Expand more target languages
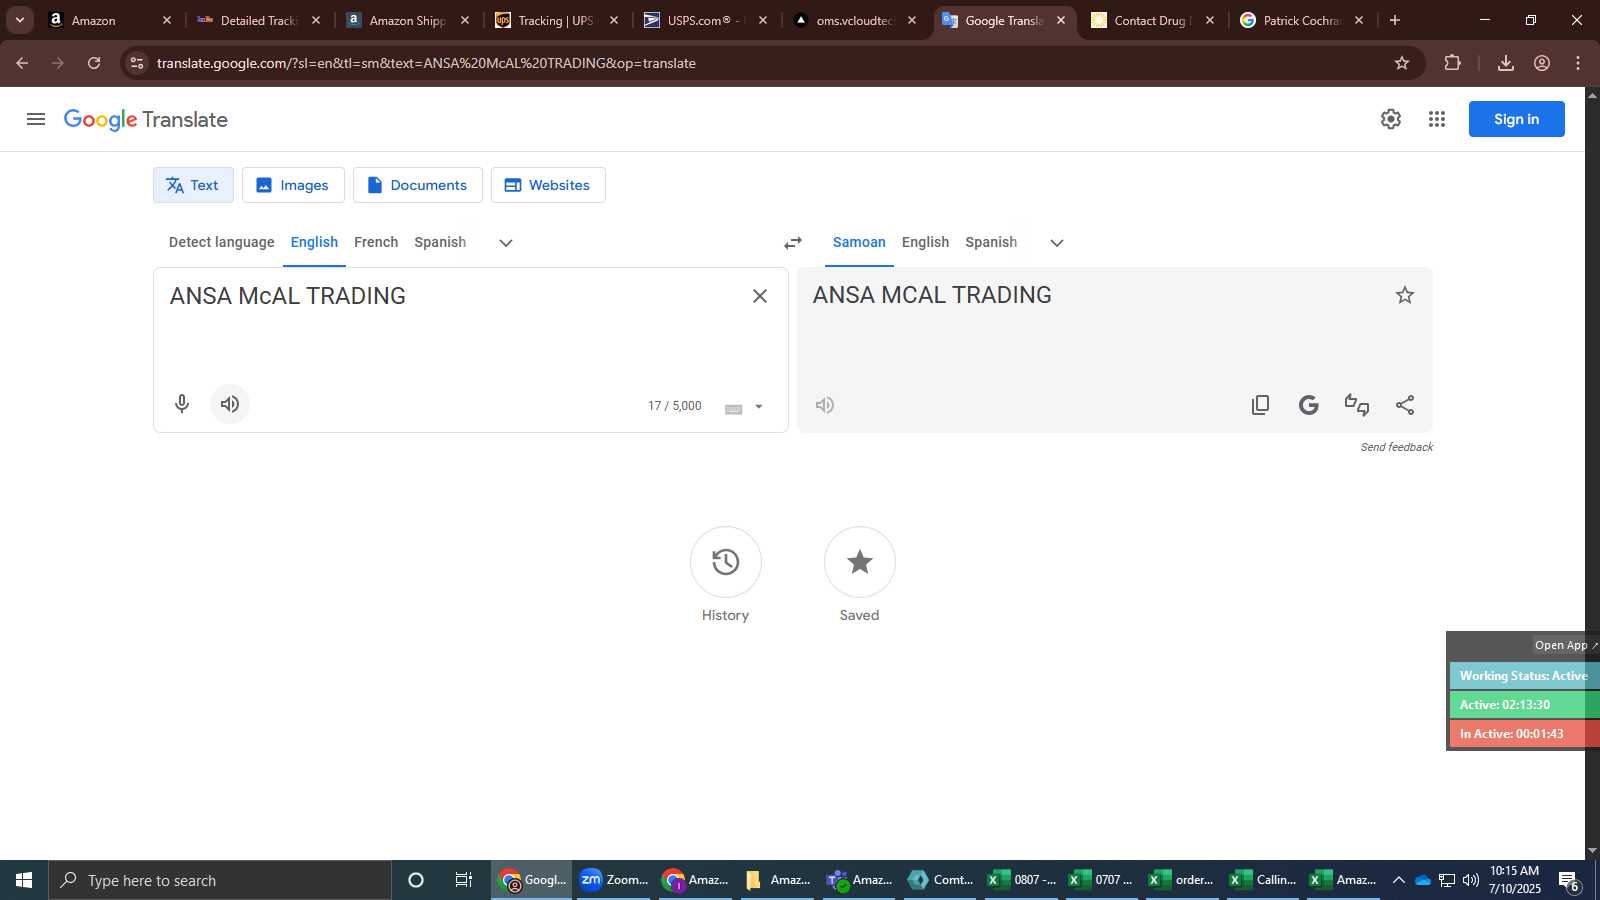This screenshot has height=900, width=1600. coord(1057,243)
